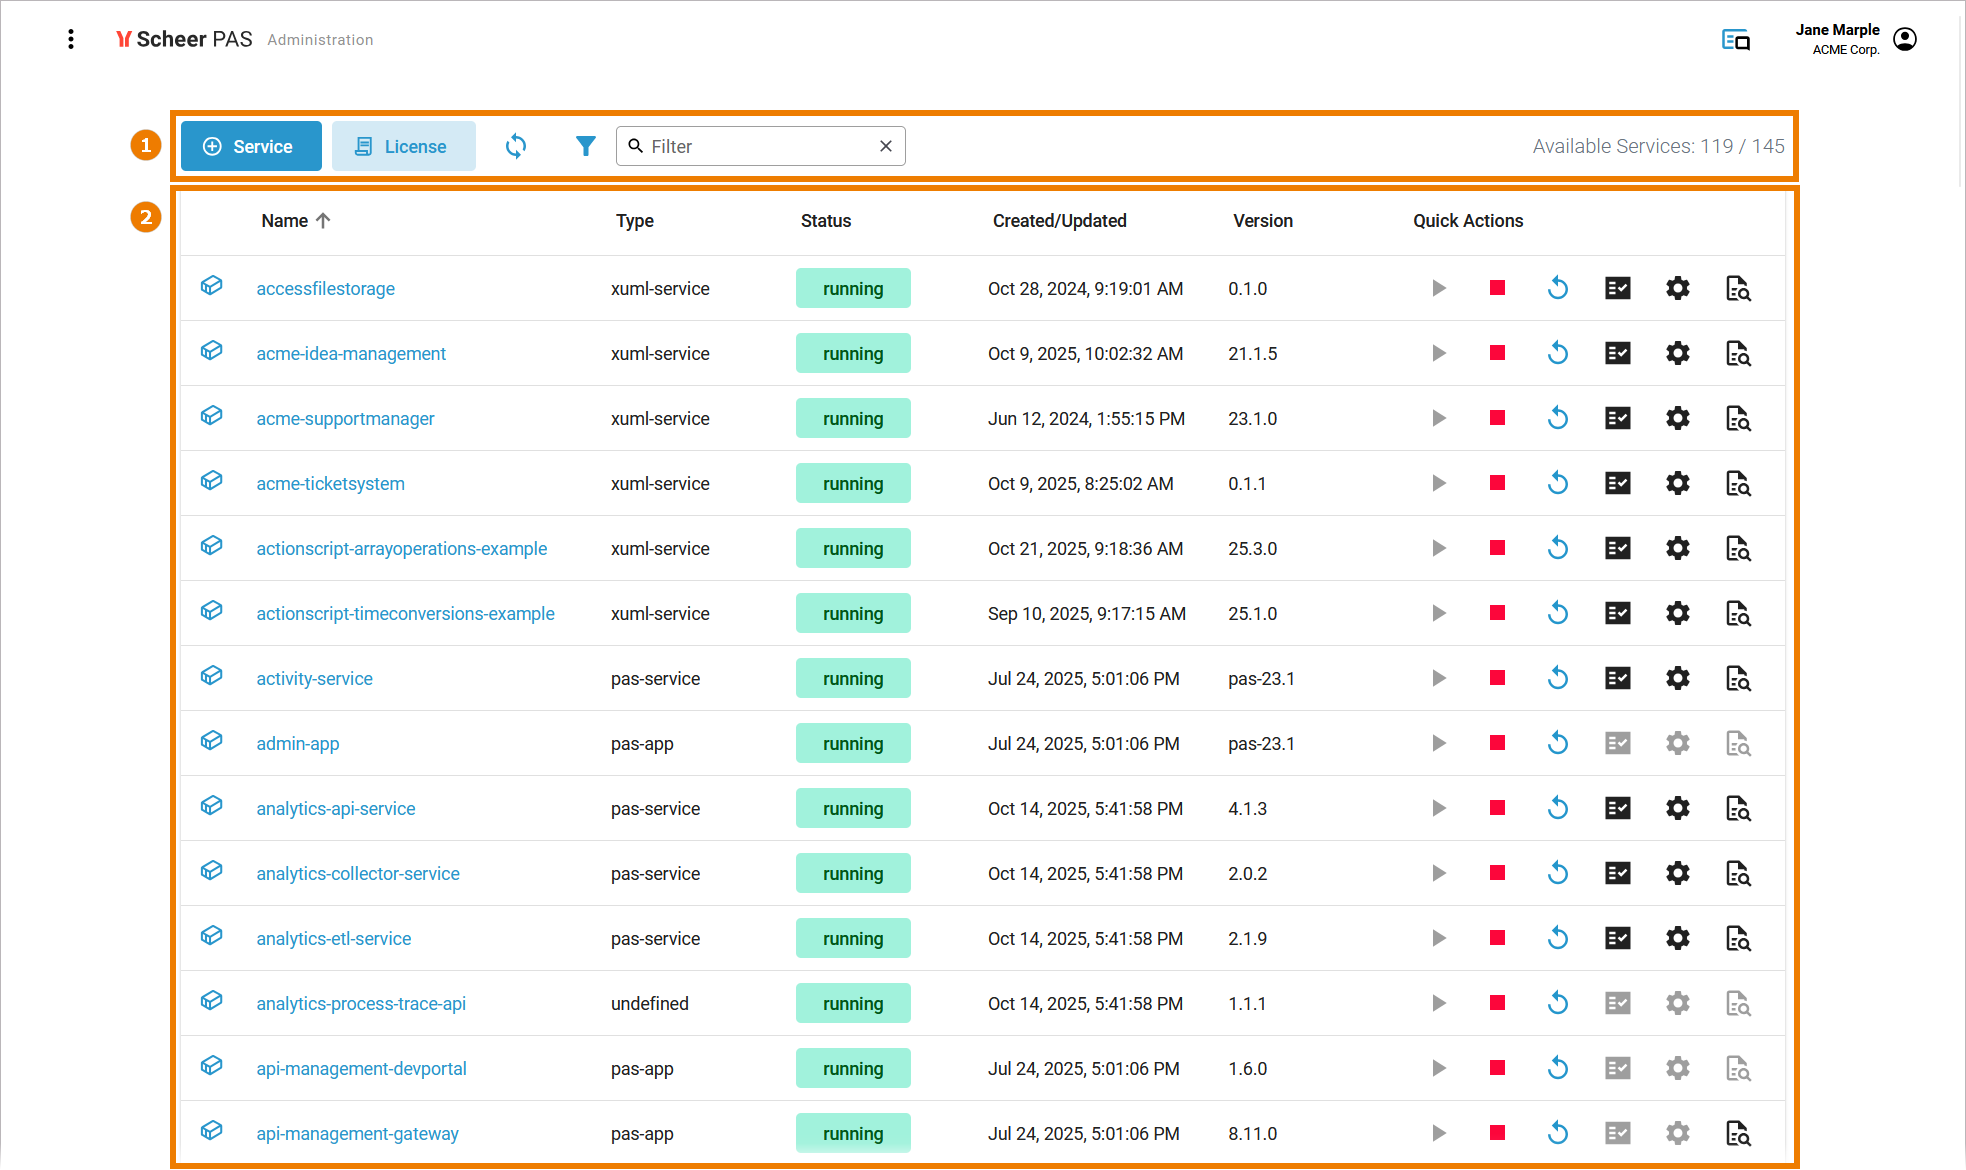Stop the api-management-gateway service
The width and height of the screenshot is (1966, 1170).
pos(1497,1133)
